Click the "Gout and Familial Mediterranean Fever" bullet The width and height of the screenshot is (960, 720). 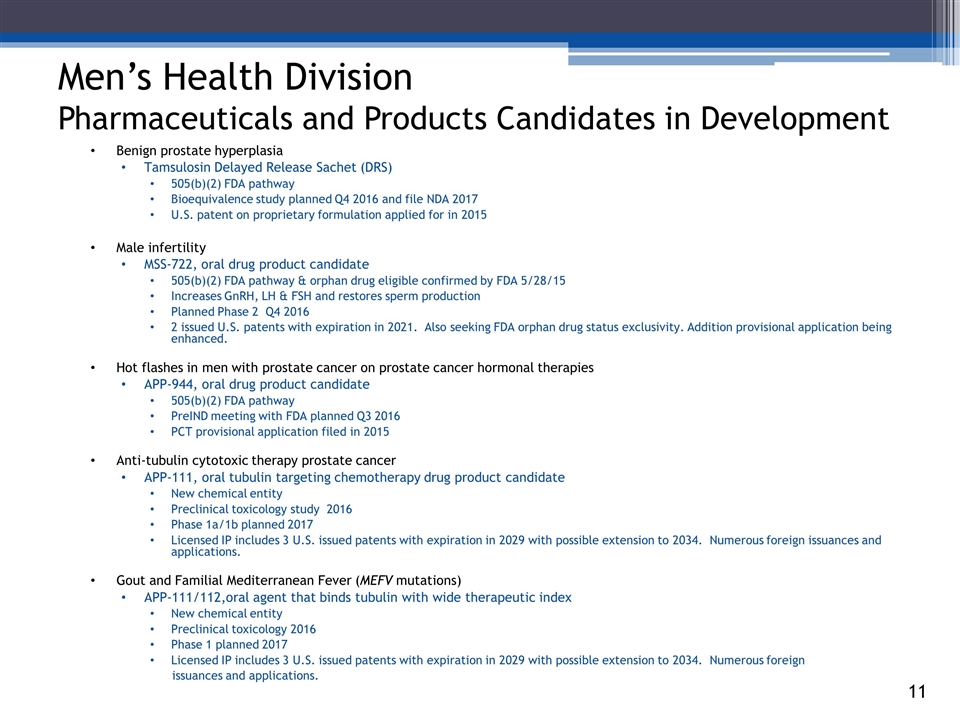(289, 580)
